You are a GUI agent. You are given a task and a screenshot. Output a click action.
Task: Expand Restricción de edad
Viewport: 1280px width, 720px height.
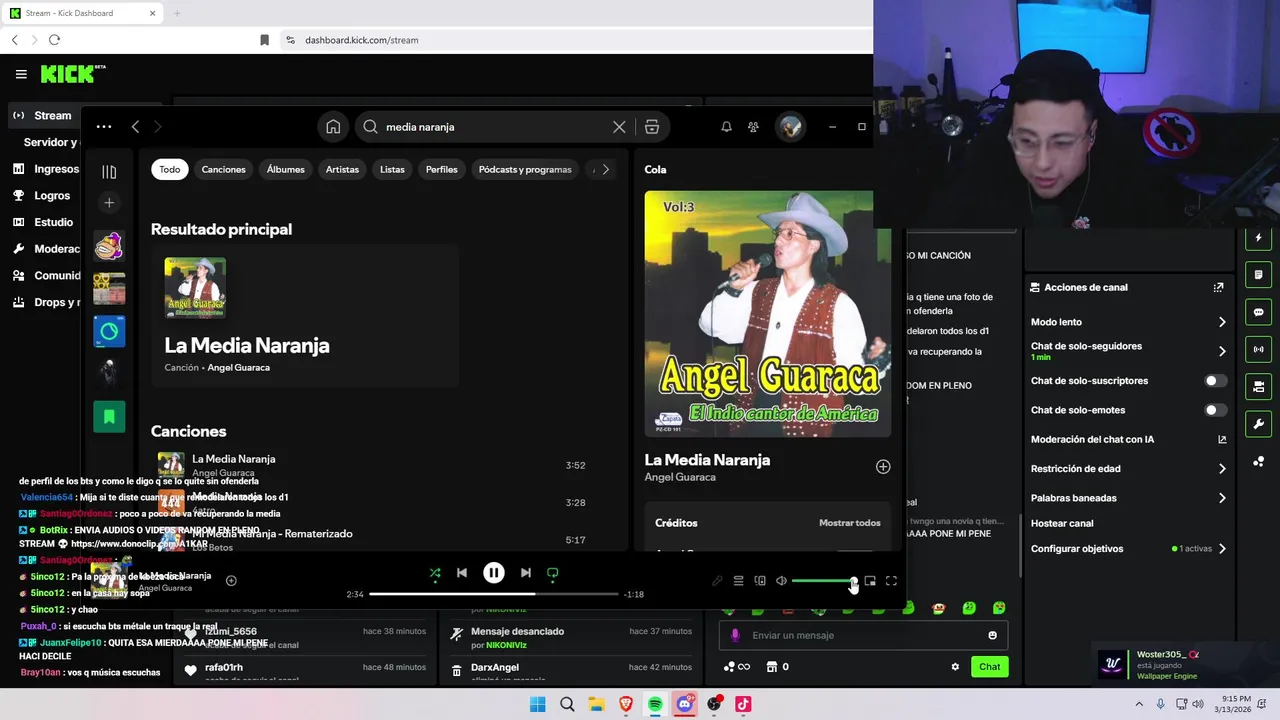pos(1128,468)
